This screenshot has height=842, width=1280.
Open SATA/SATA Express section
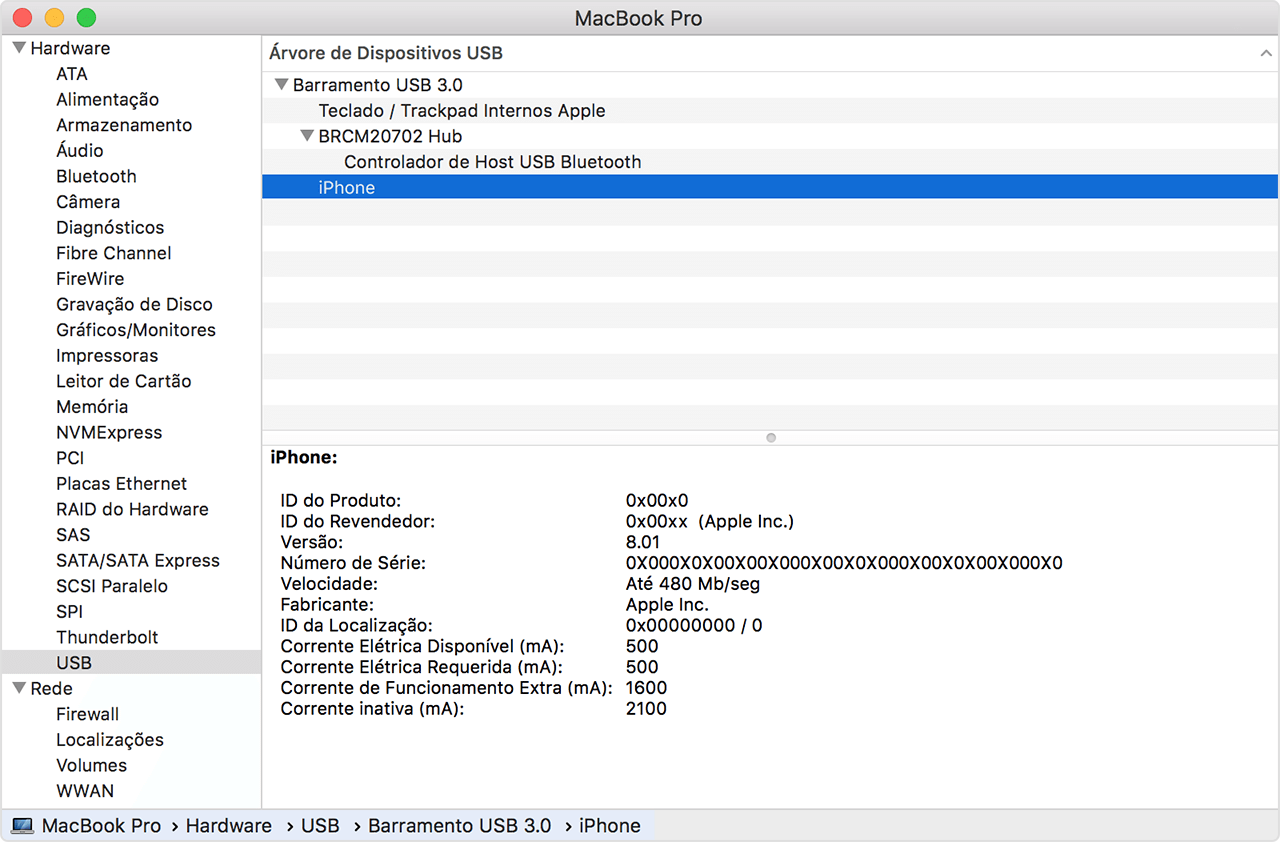(138, 561)
